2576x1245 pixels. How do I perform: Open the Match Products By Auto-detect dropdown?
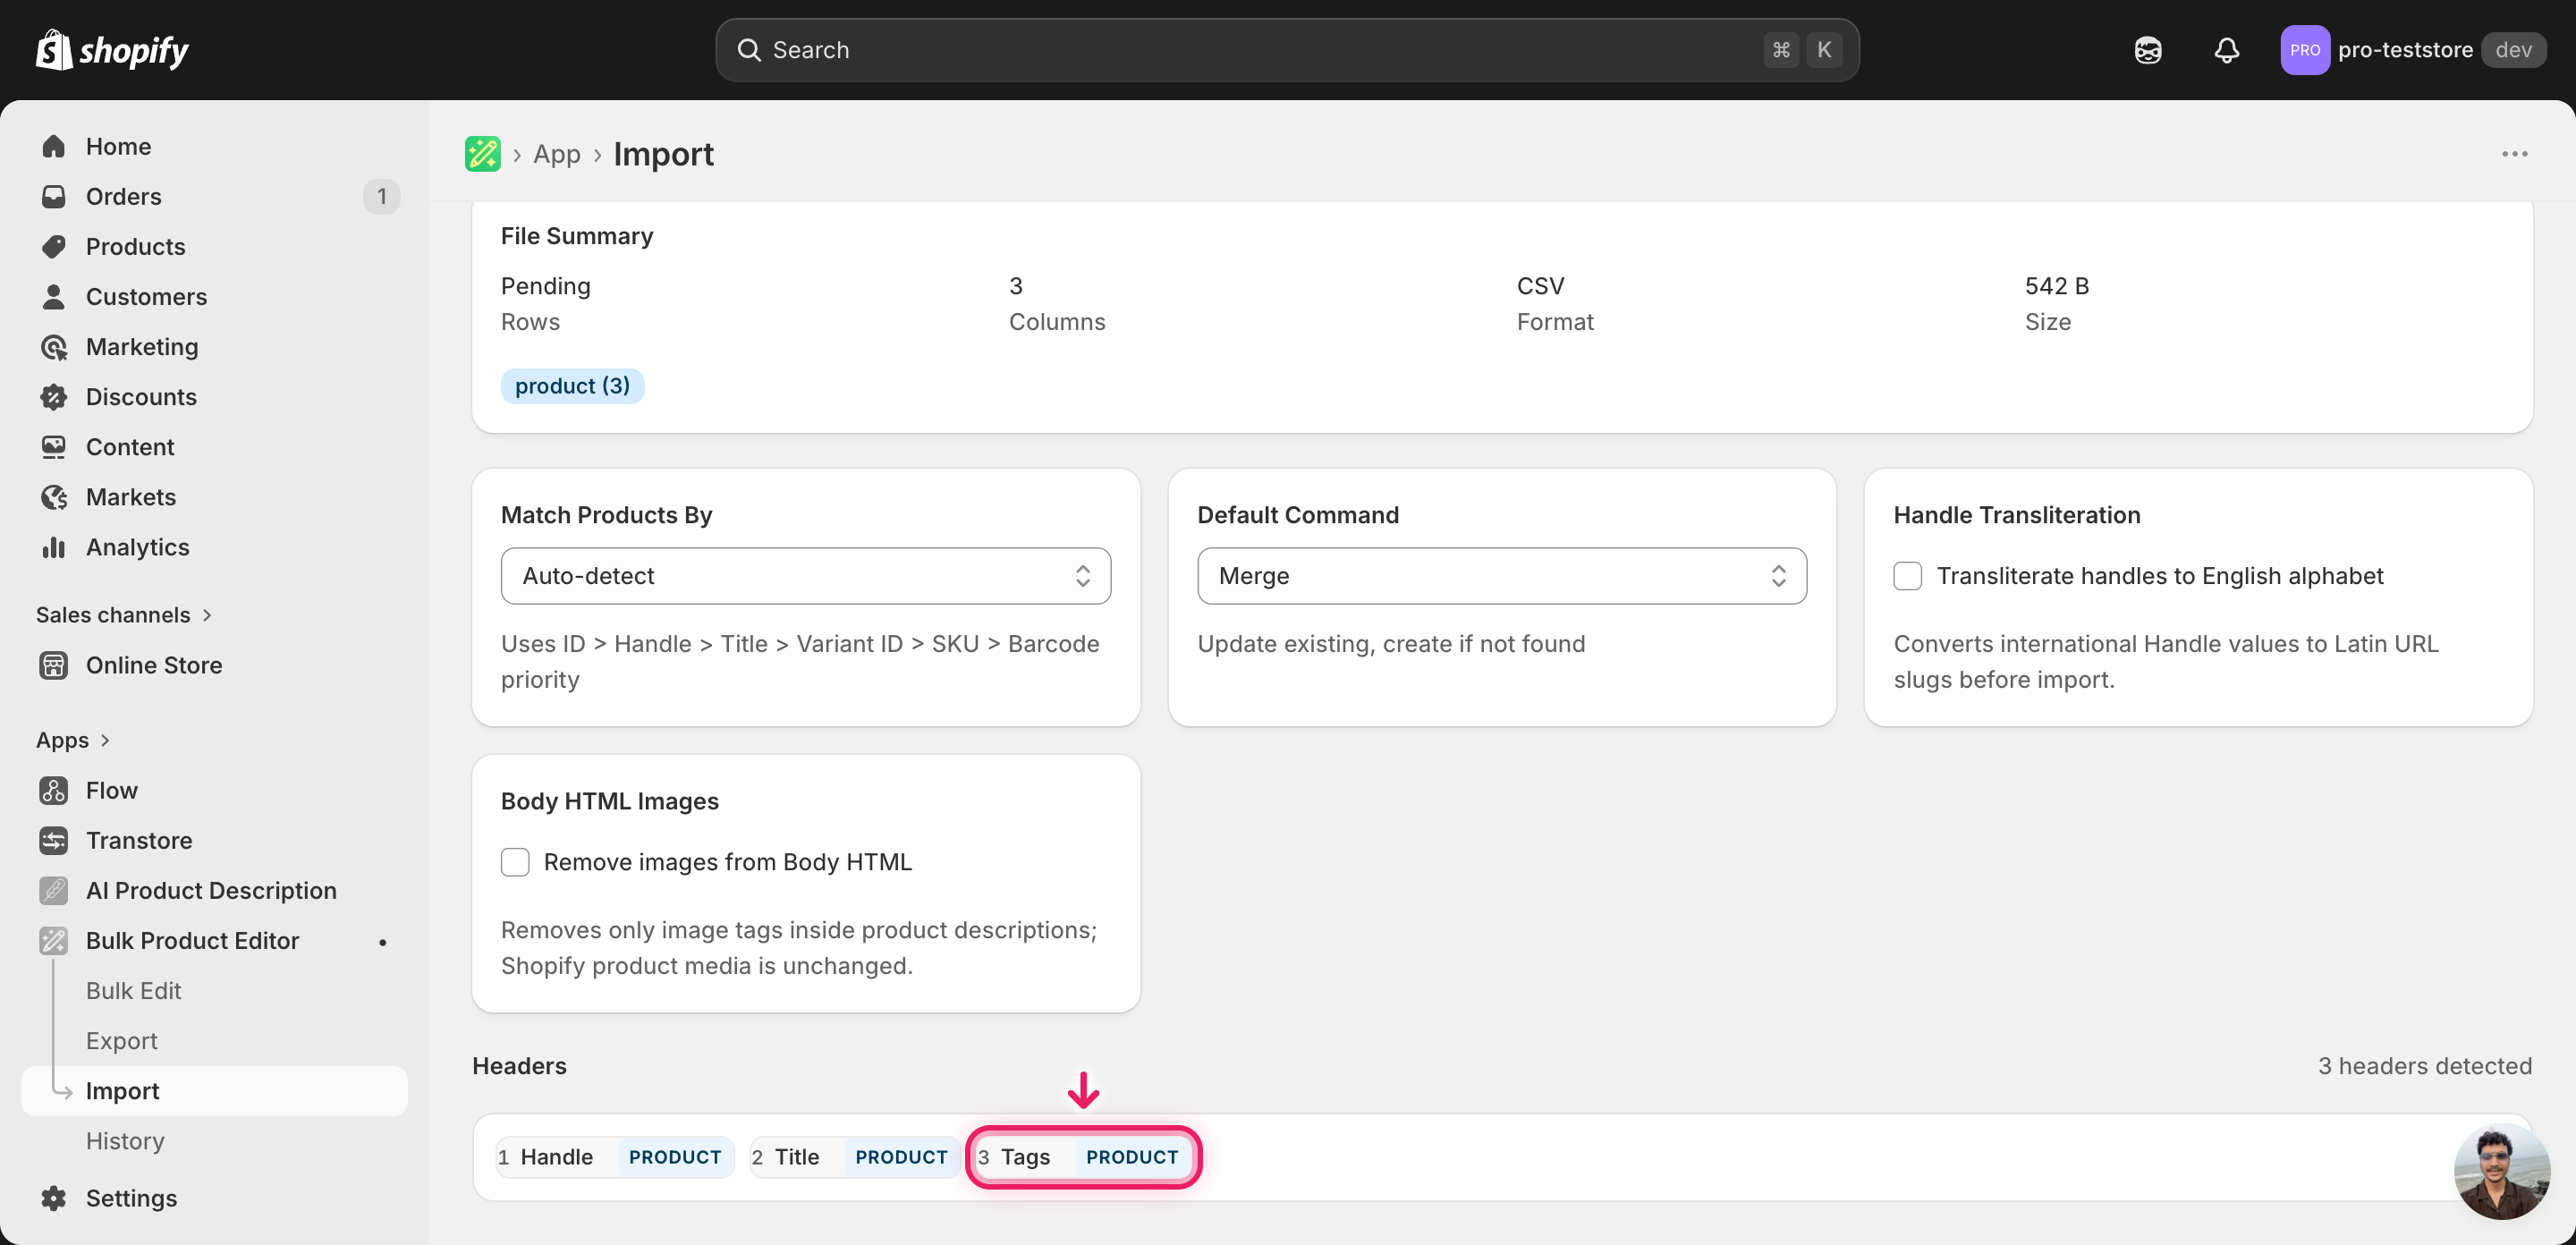click(806, 575)
